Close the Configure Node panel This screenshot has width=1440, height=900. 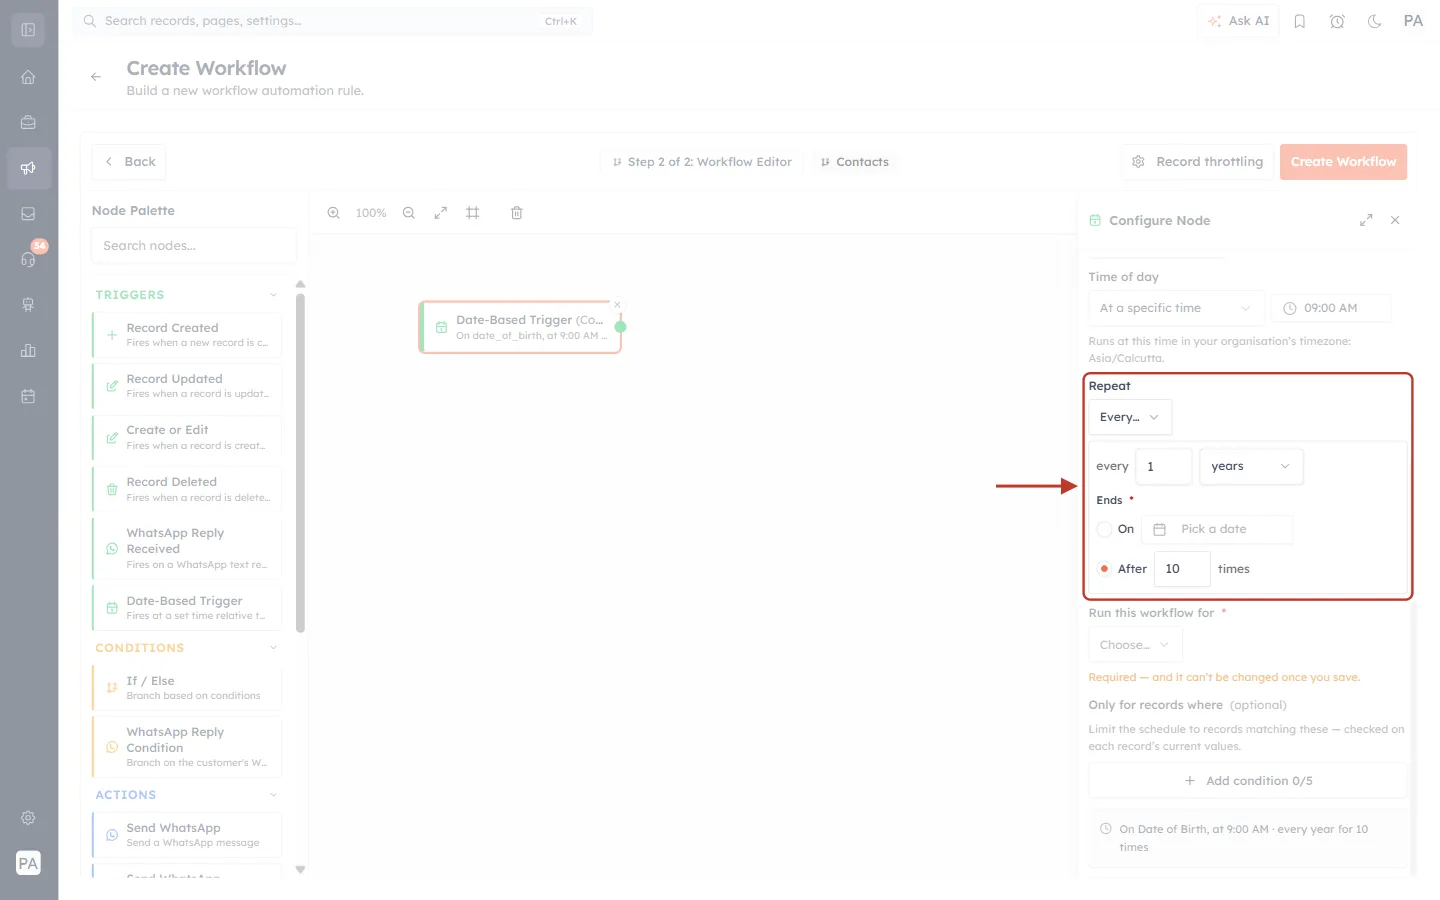tap(1395, 220)
